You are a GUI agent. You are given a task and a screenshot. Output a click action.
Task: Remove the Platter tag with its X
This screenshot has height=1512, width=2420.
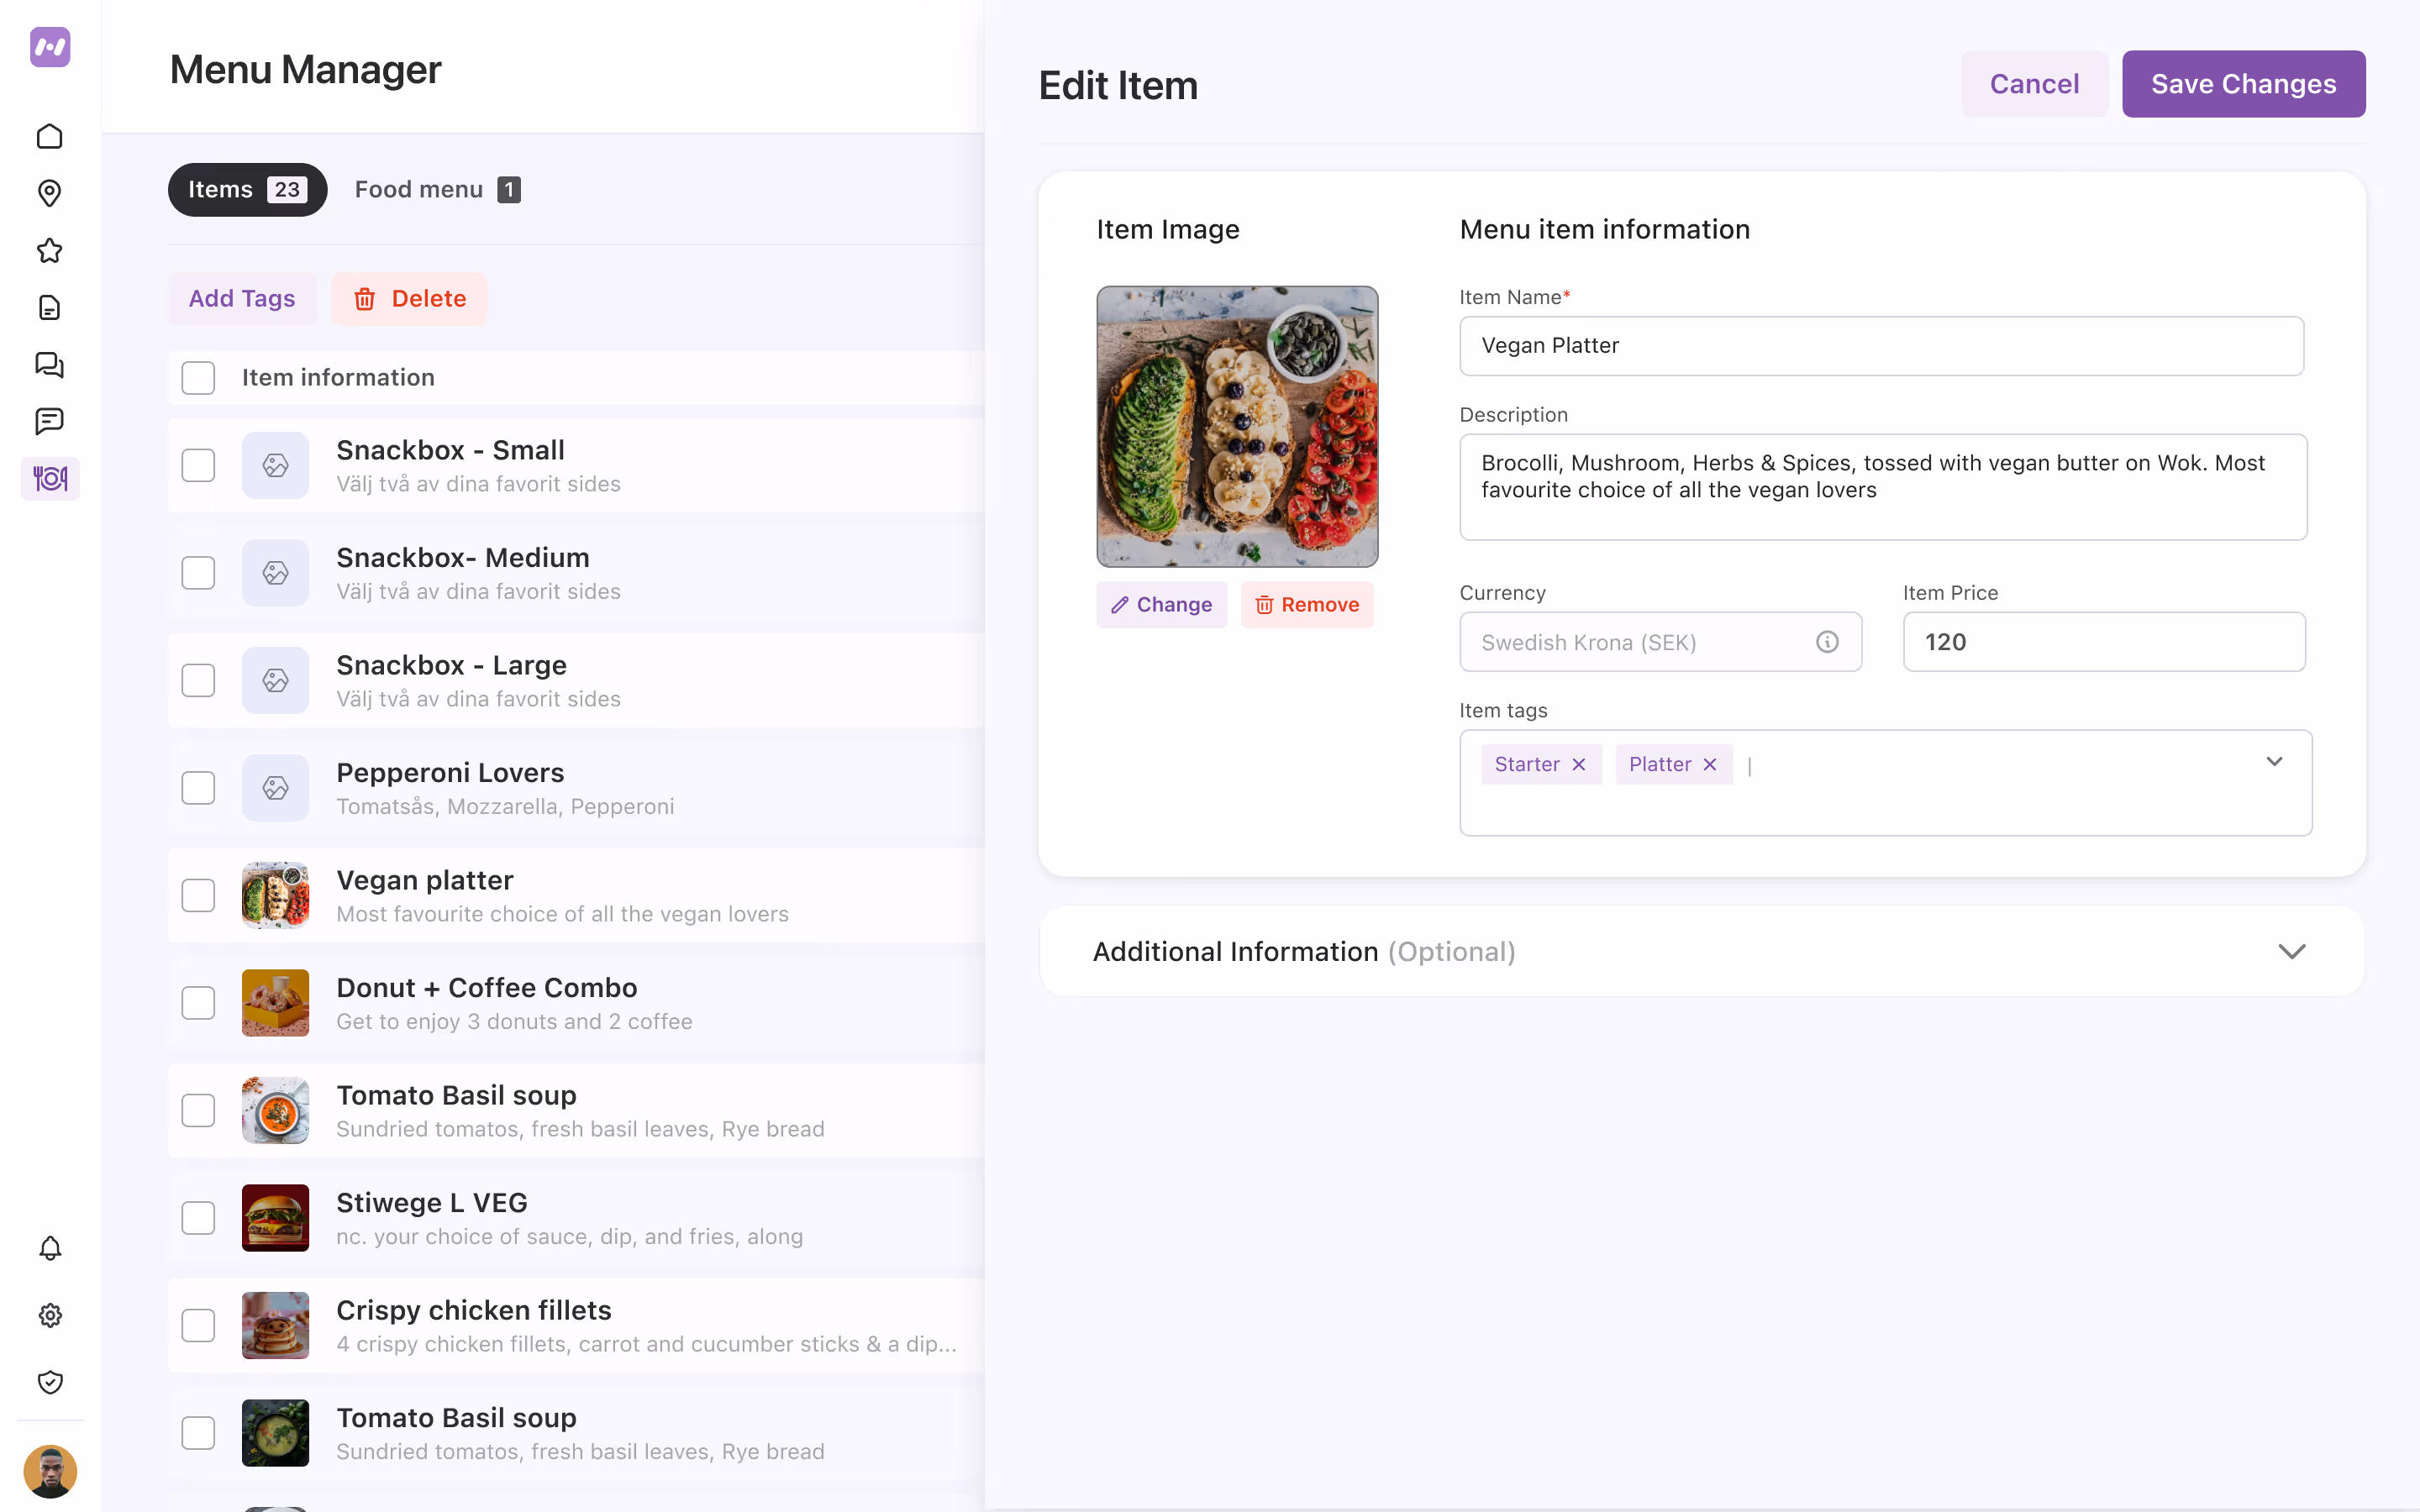1710,765
